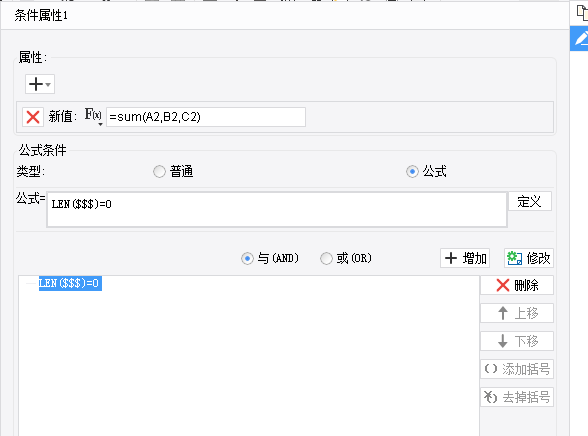Remove the 新值 property with red X

33,117
